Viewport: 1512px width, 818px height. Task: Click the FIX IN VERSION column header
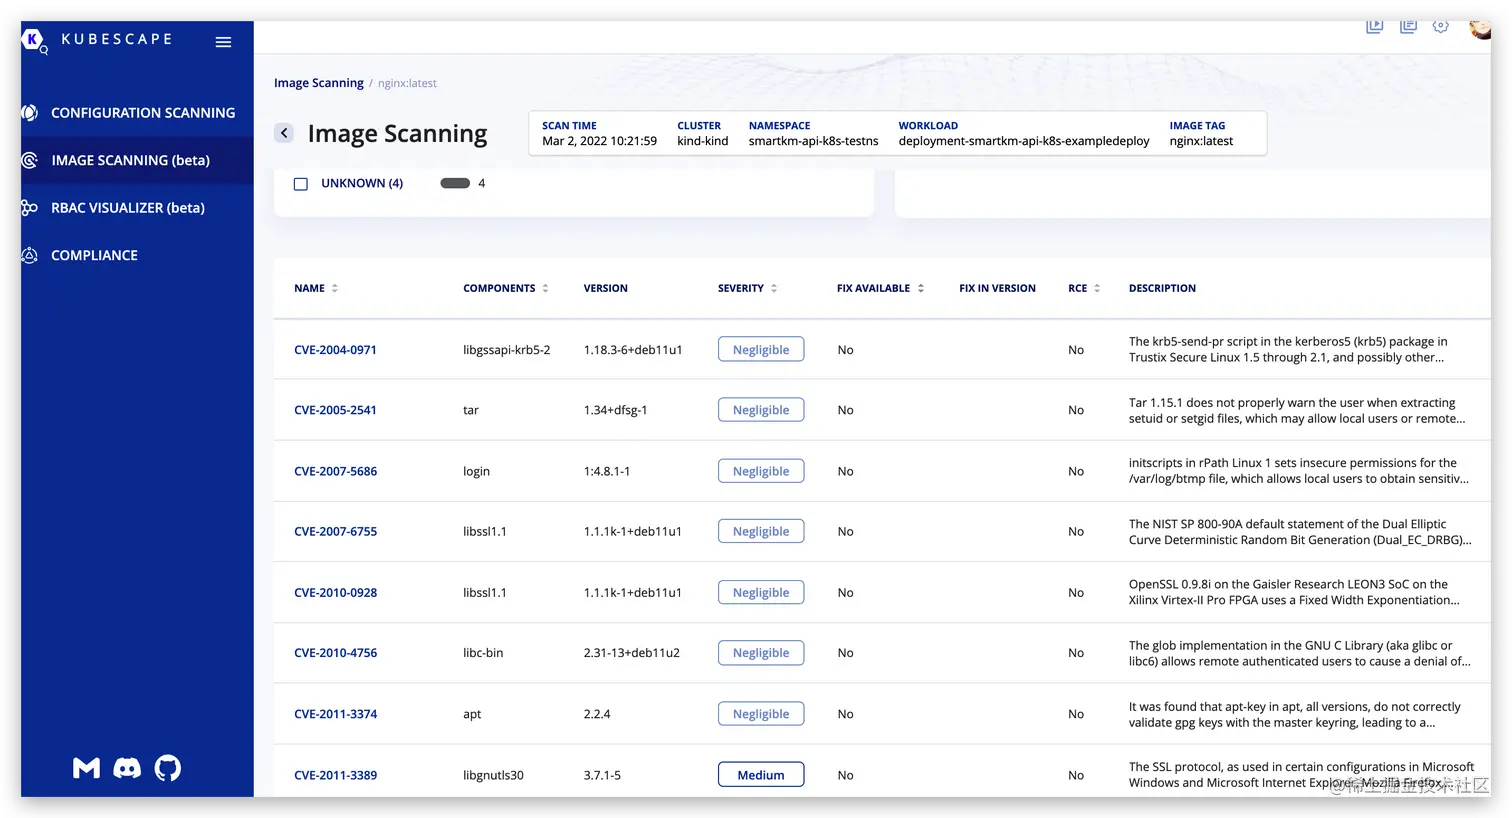[997, 288]
